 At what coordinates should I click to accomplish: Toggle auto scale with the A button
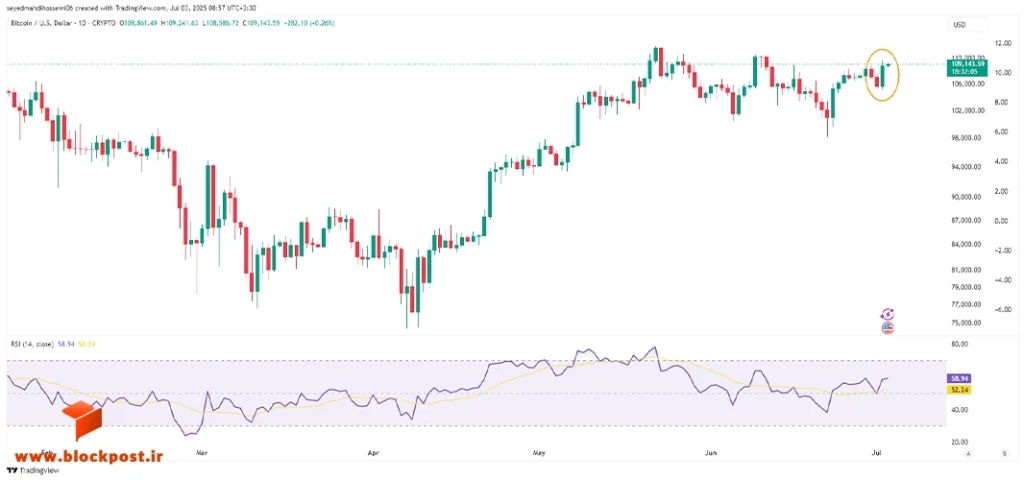[968, 453]
